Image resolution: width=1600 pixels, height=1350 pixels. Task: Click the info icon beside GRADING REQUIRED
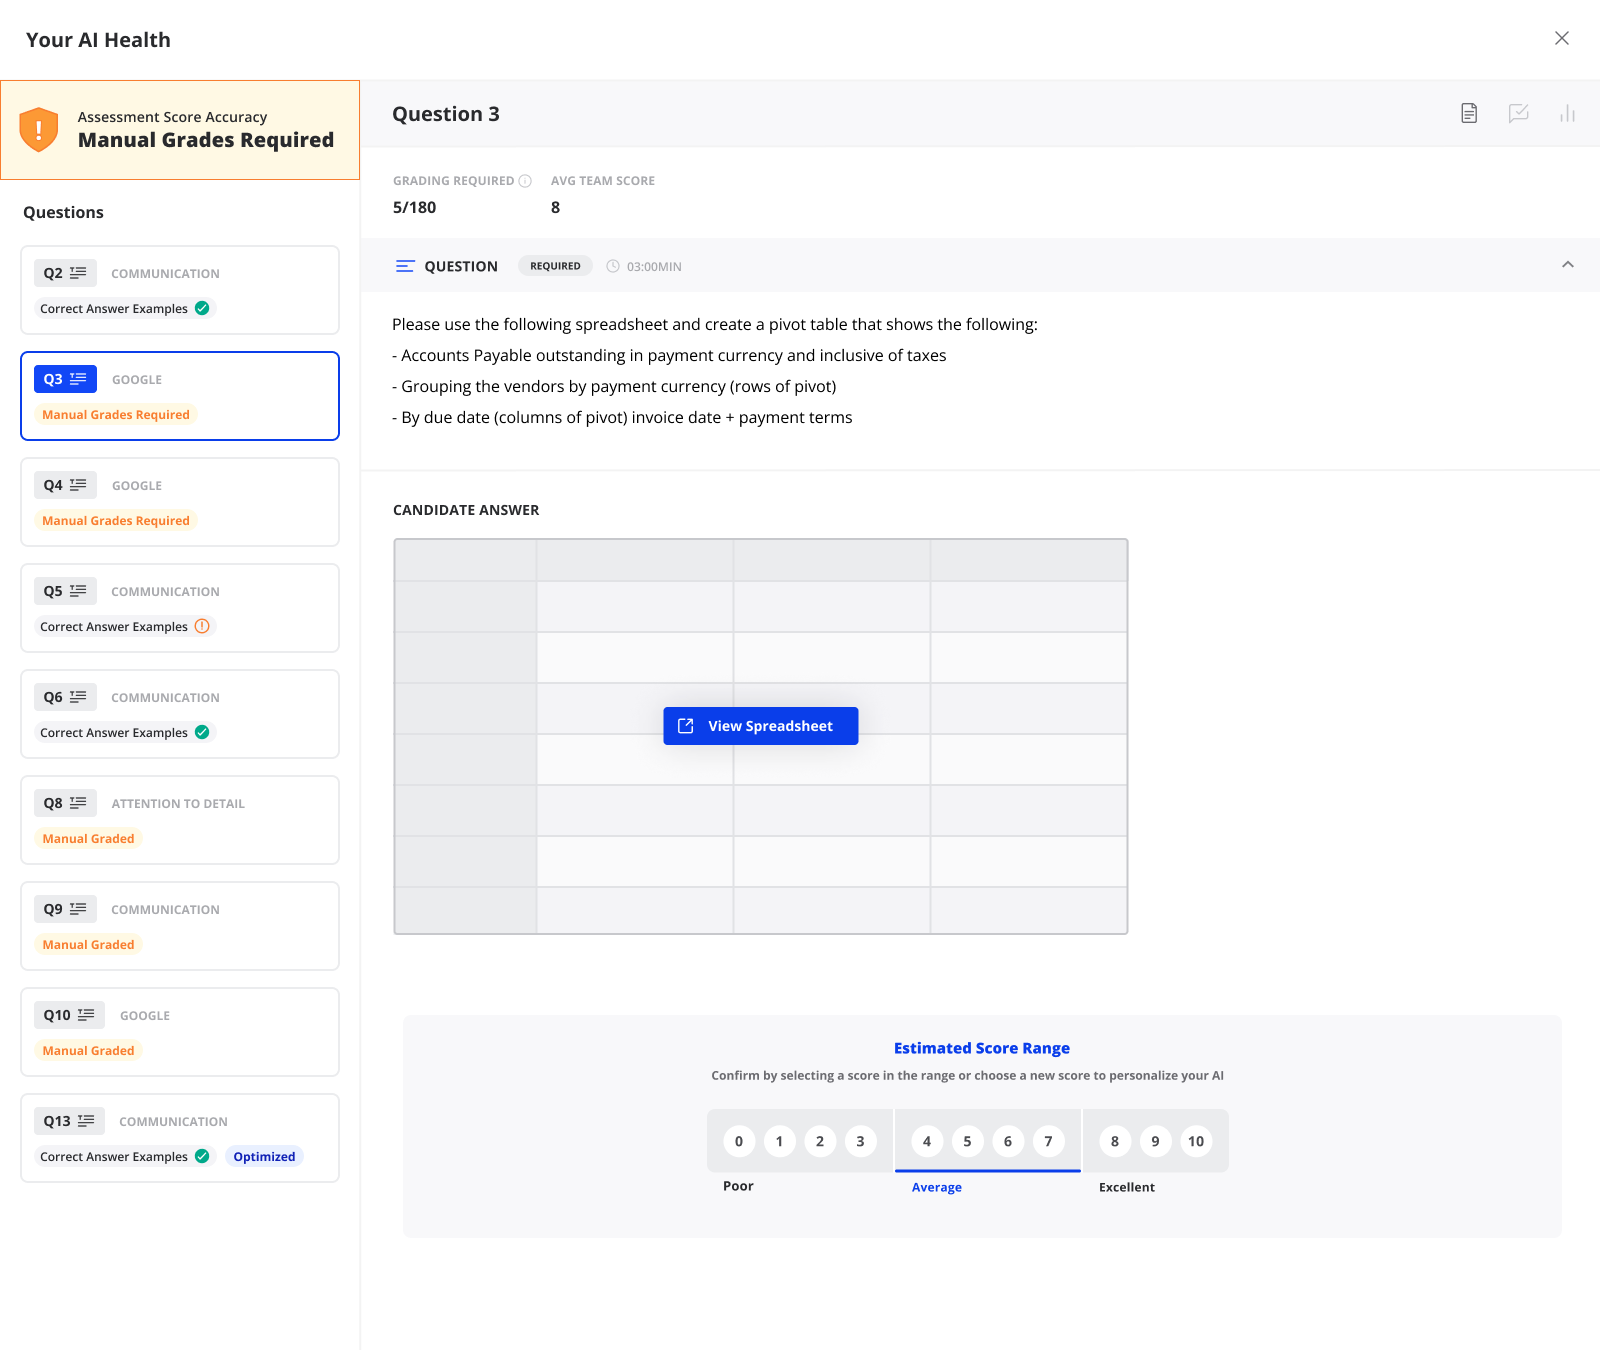(x=527, y=180)
